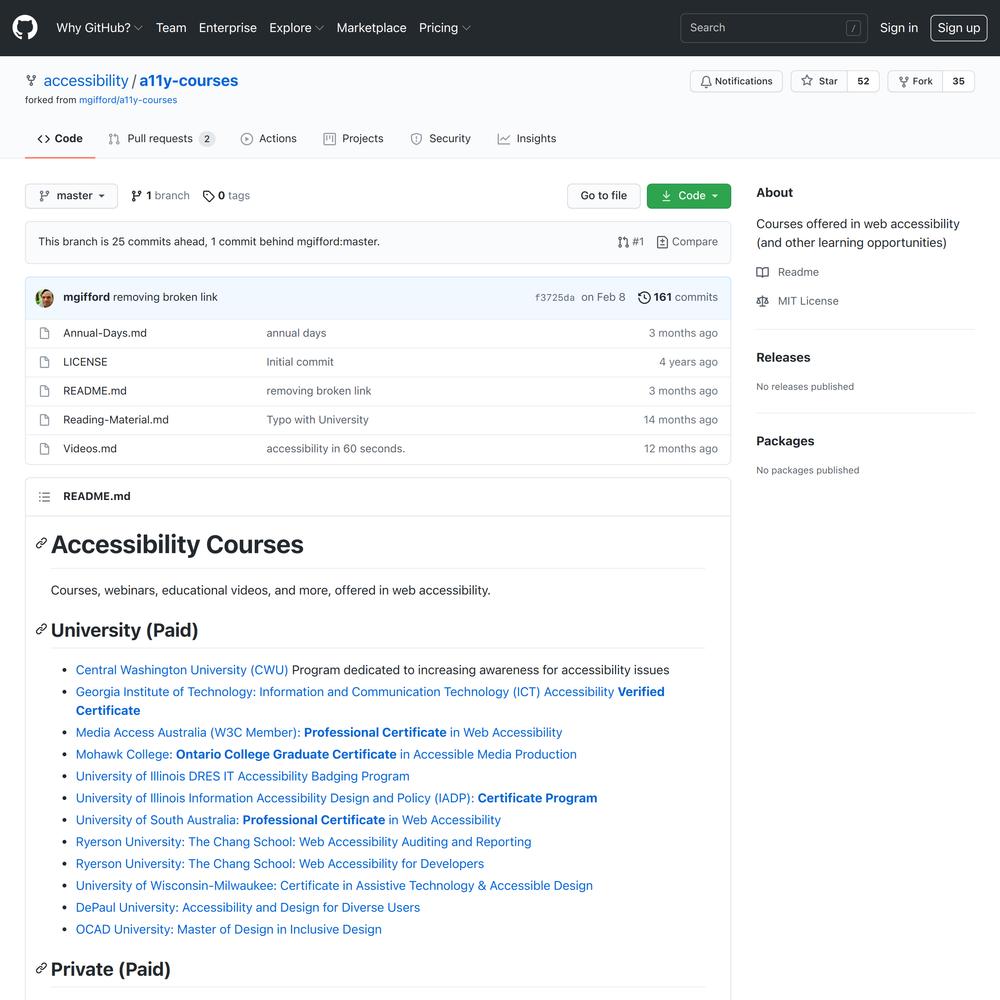1000x1000 pixels.
Task: Open Team in the top navigation
Action: (x=171, y=27)
